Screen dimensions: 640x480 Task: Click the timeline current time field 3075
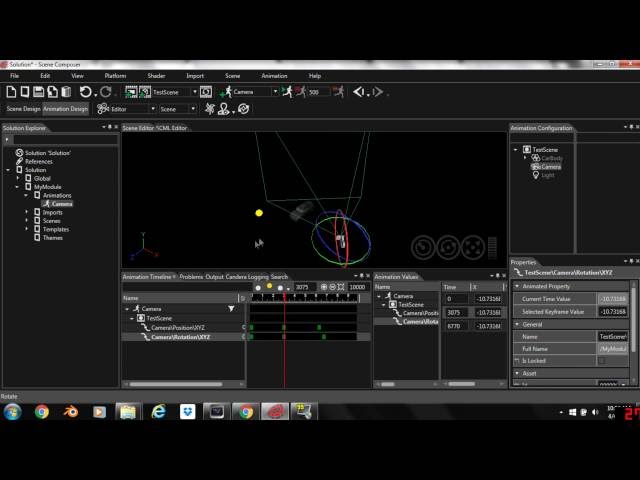[304, 287]
